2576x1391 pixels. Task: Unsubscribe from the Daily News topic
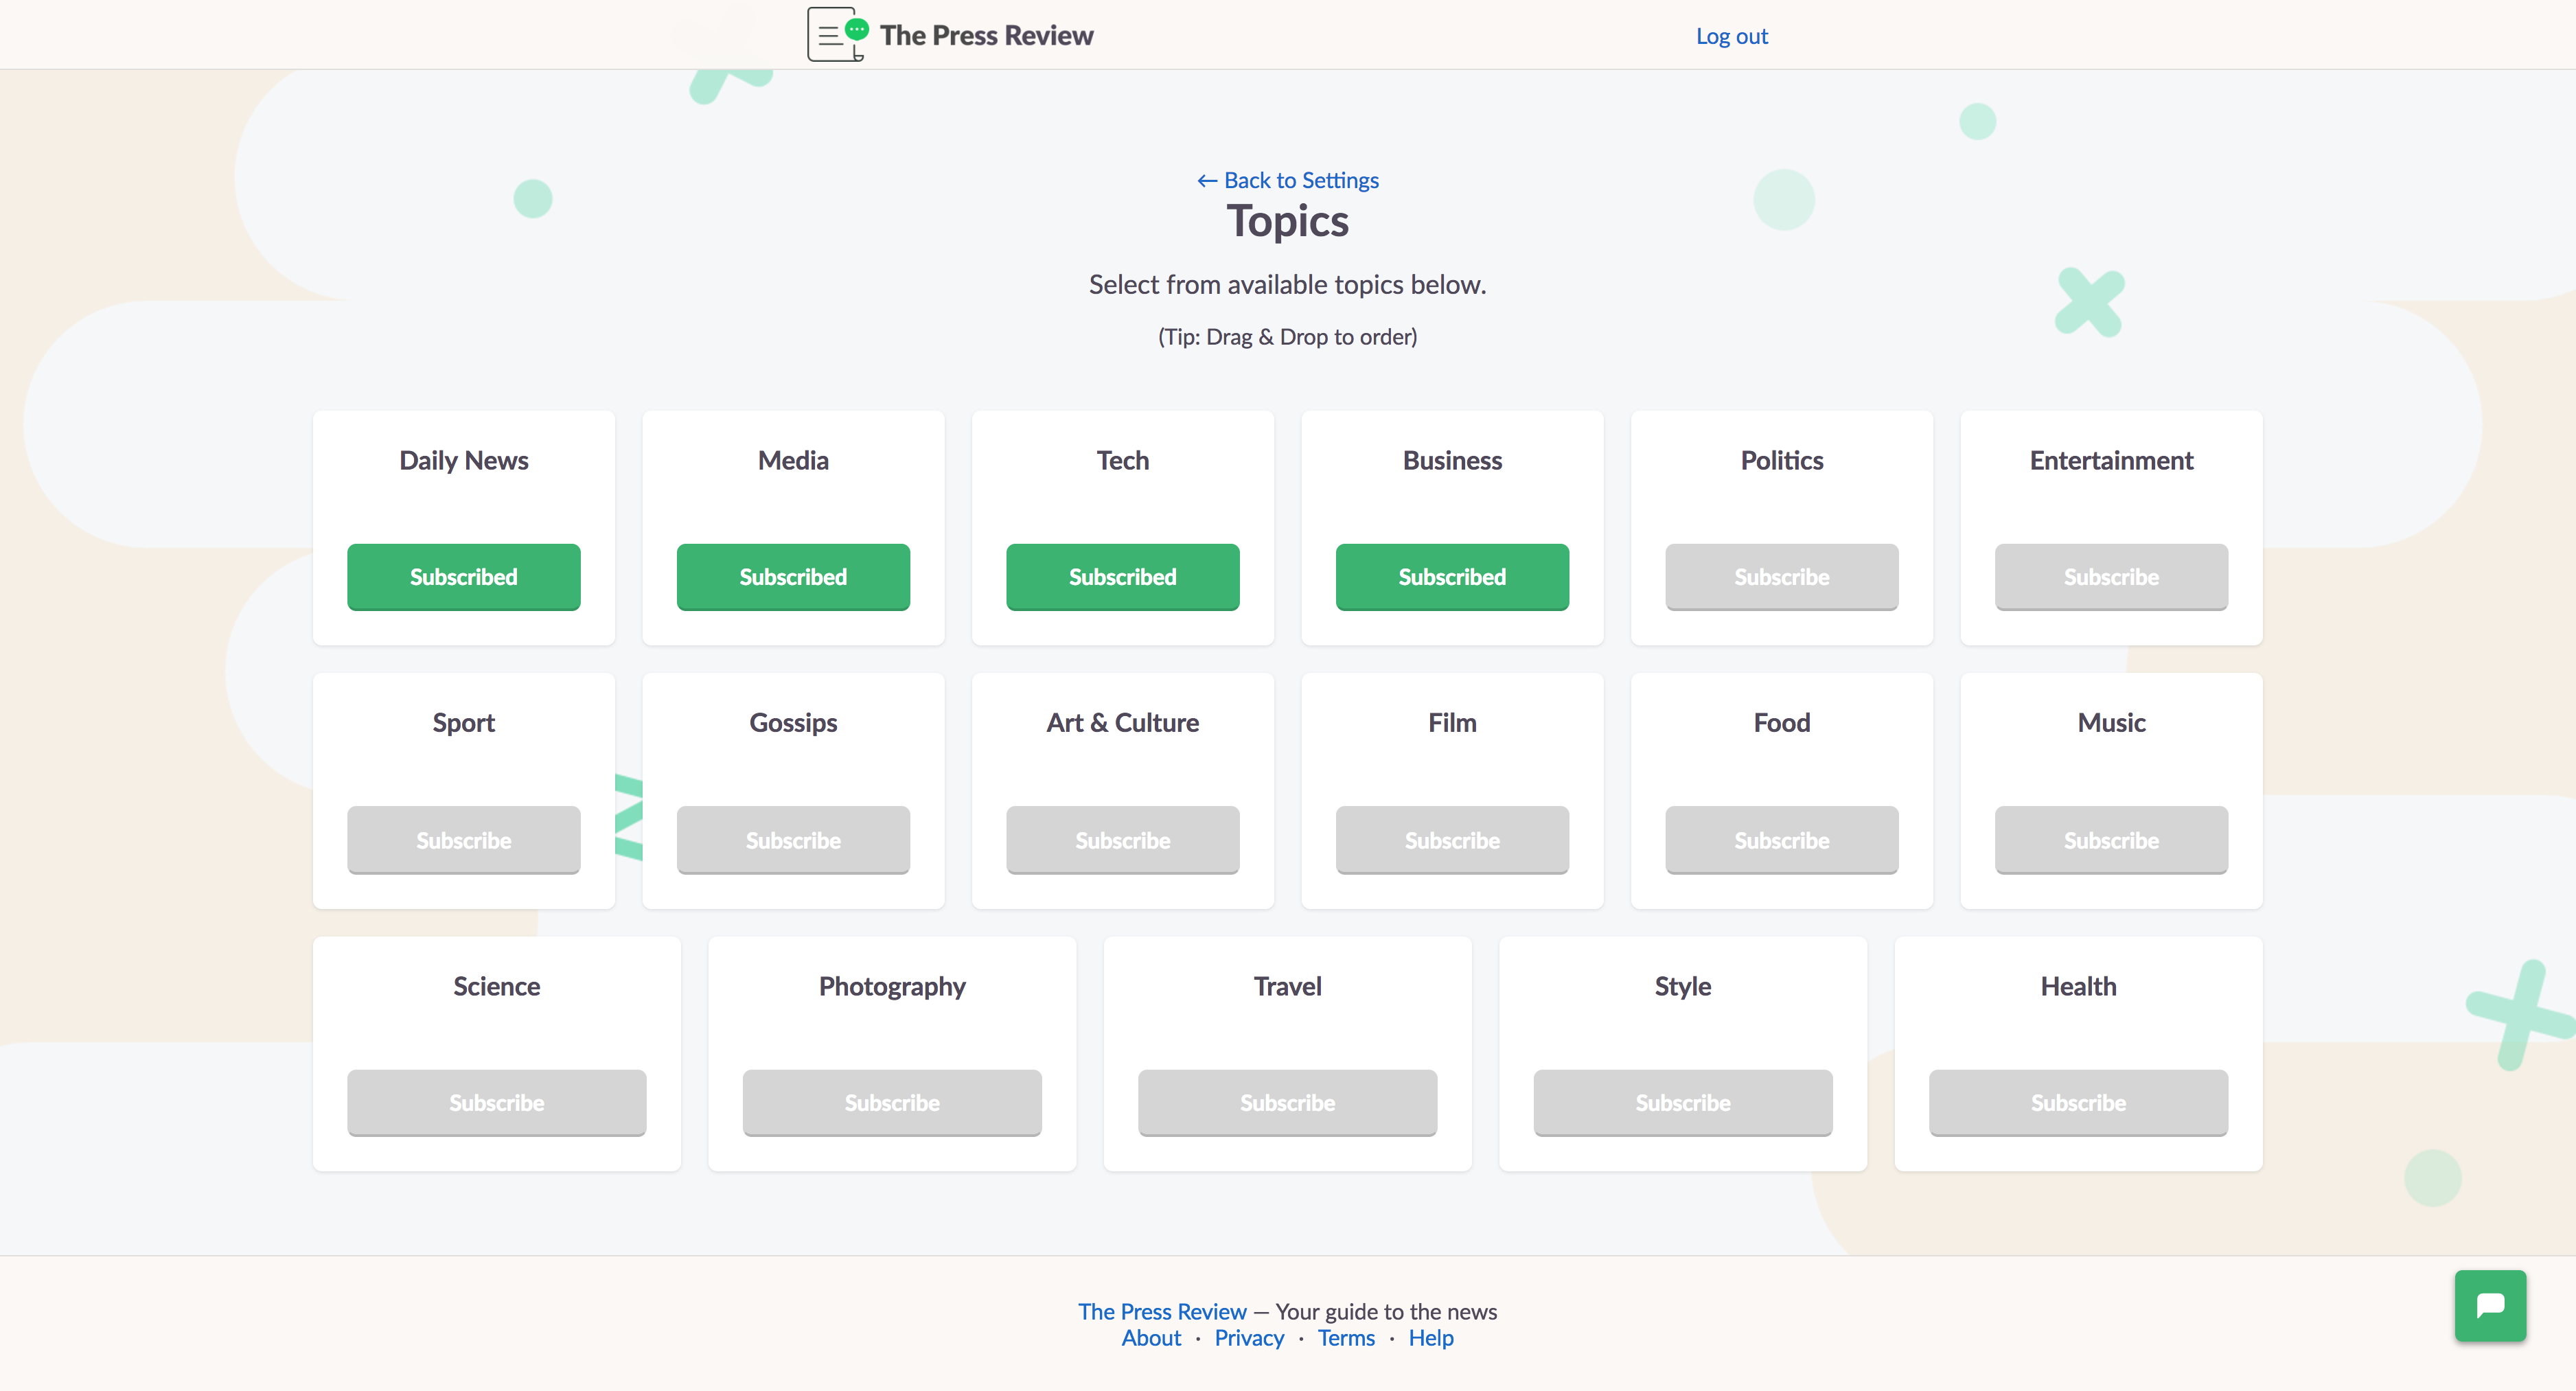point(463,577)
